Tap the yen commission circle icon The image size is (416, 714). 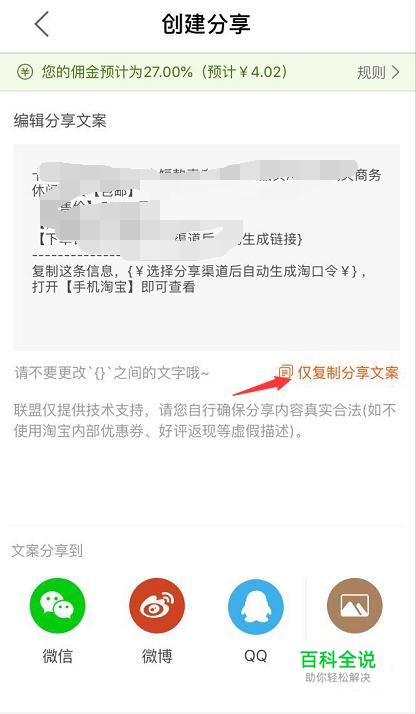[x=25, y=72]
